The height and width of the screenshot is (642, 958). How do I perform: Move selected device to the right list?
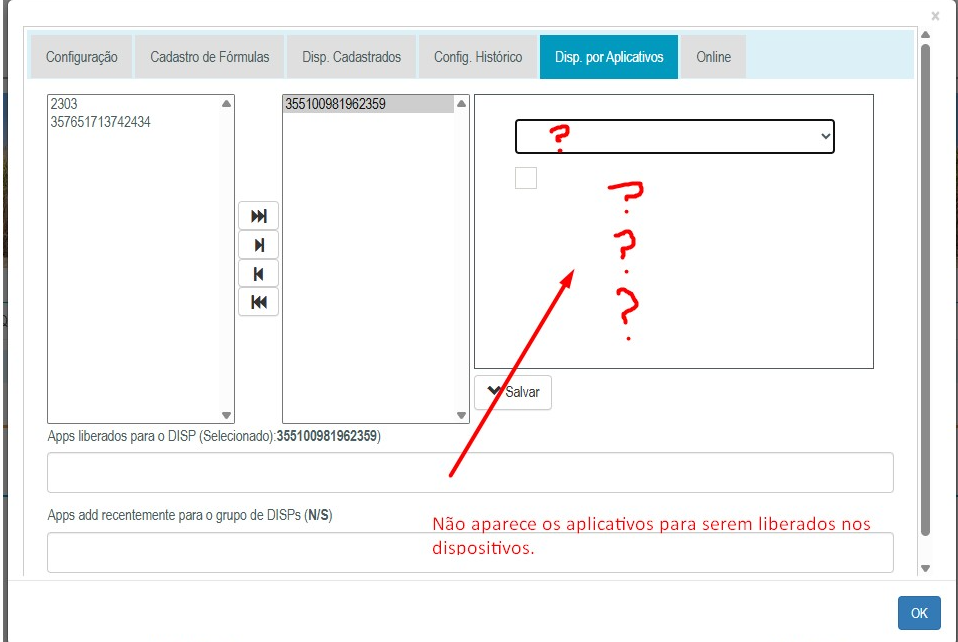[x=258, y=245]
